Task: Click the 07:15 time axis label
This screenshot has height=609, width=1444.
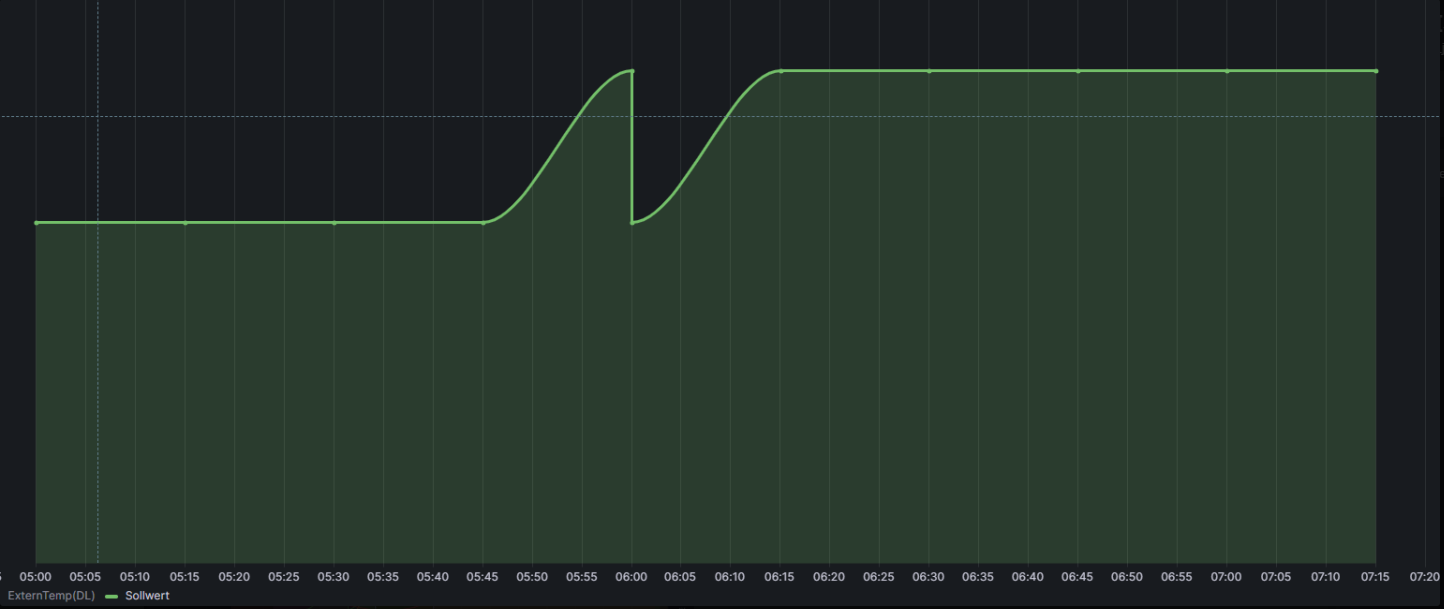Action: (x=1376, y=577)
